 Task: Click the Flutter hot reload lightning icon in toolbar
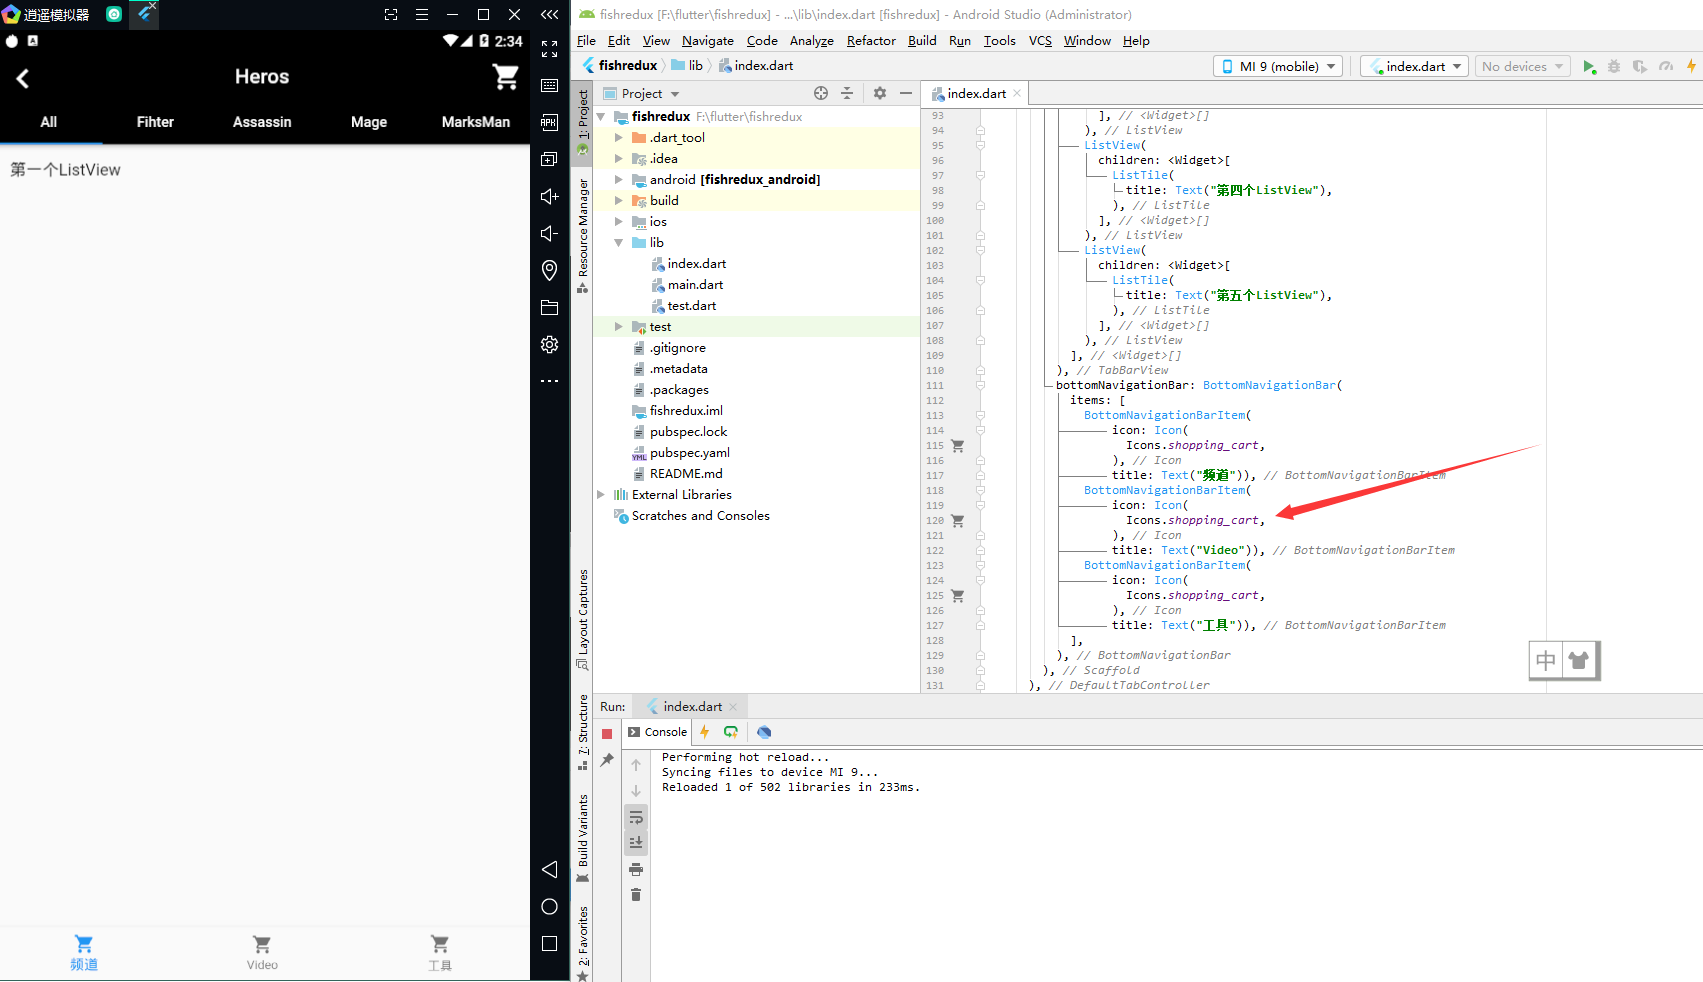coord(1691,66)
